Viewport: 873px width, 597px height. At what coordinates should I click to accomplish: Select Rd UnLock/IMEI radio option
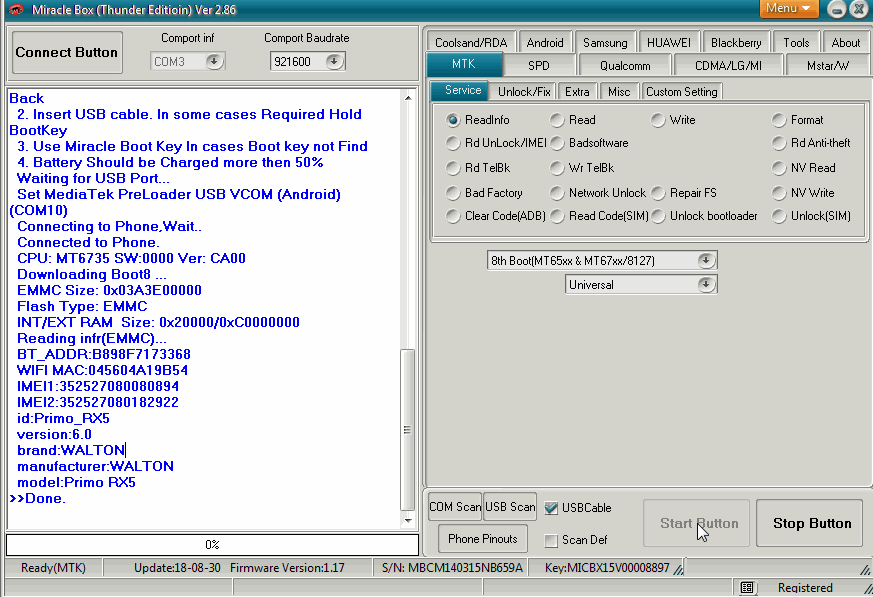click(x=453, y=143)
